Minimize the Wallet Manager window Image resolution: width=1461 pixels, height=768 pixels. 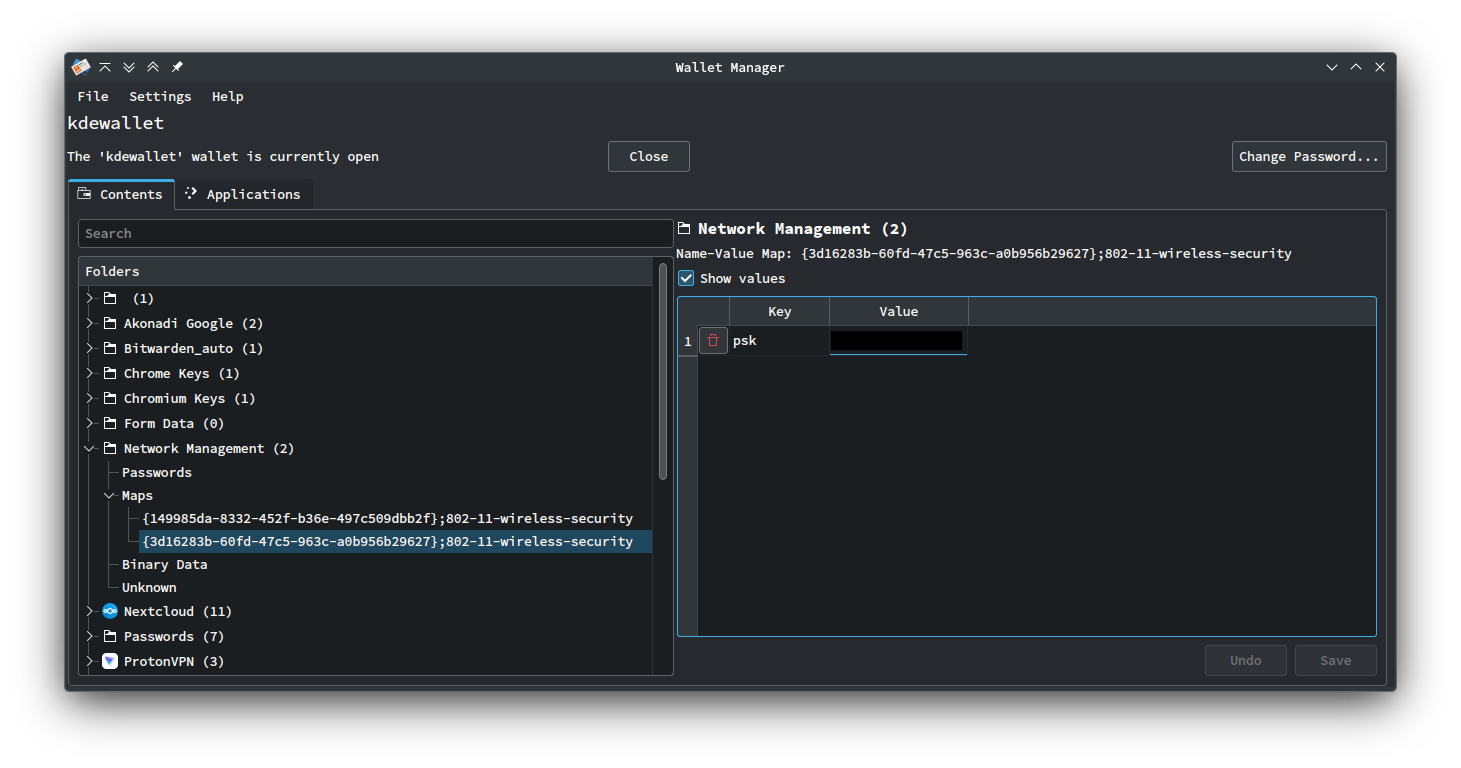(1332, 67)
